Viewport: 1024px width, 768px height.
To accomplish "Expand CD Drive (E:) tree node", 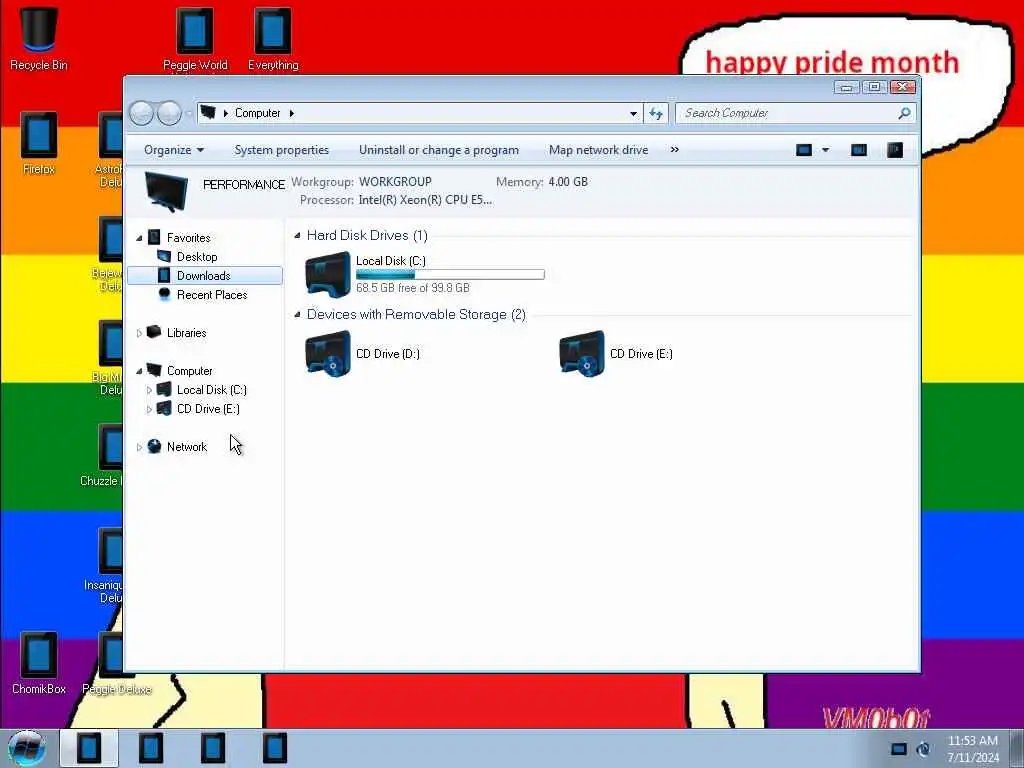I will 149,409.
